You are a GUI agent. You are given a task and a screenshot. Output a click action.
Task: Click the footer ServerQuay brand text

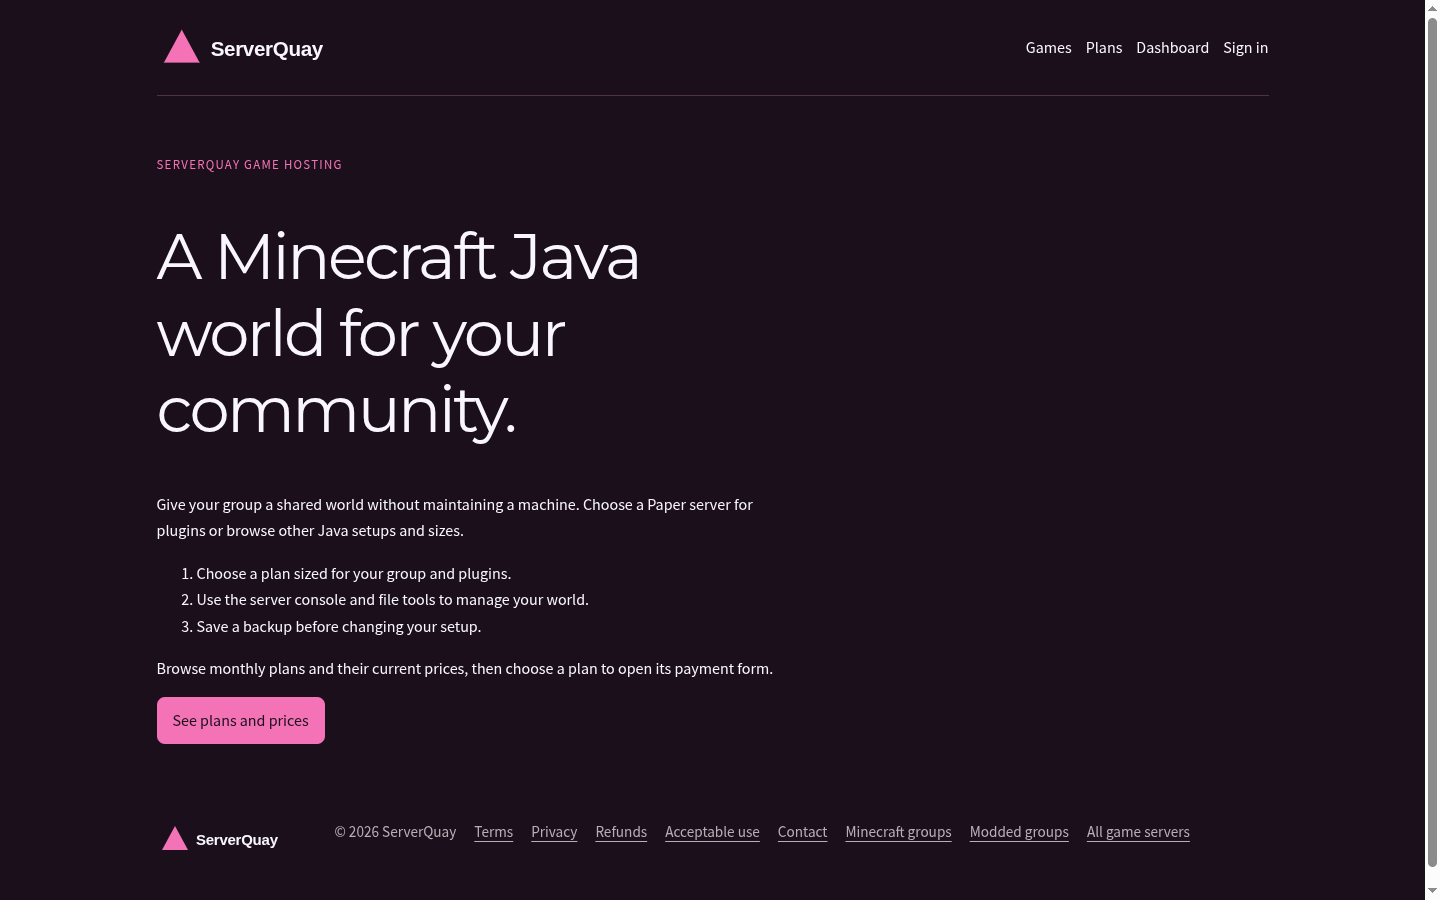click(x=237, y=840)
